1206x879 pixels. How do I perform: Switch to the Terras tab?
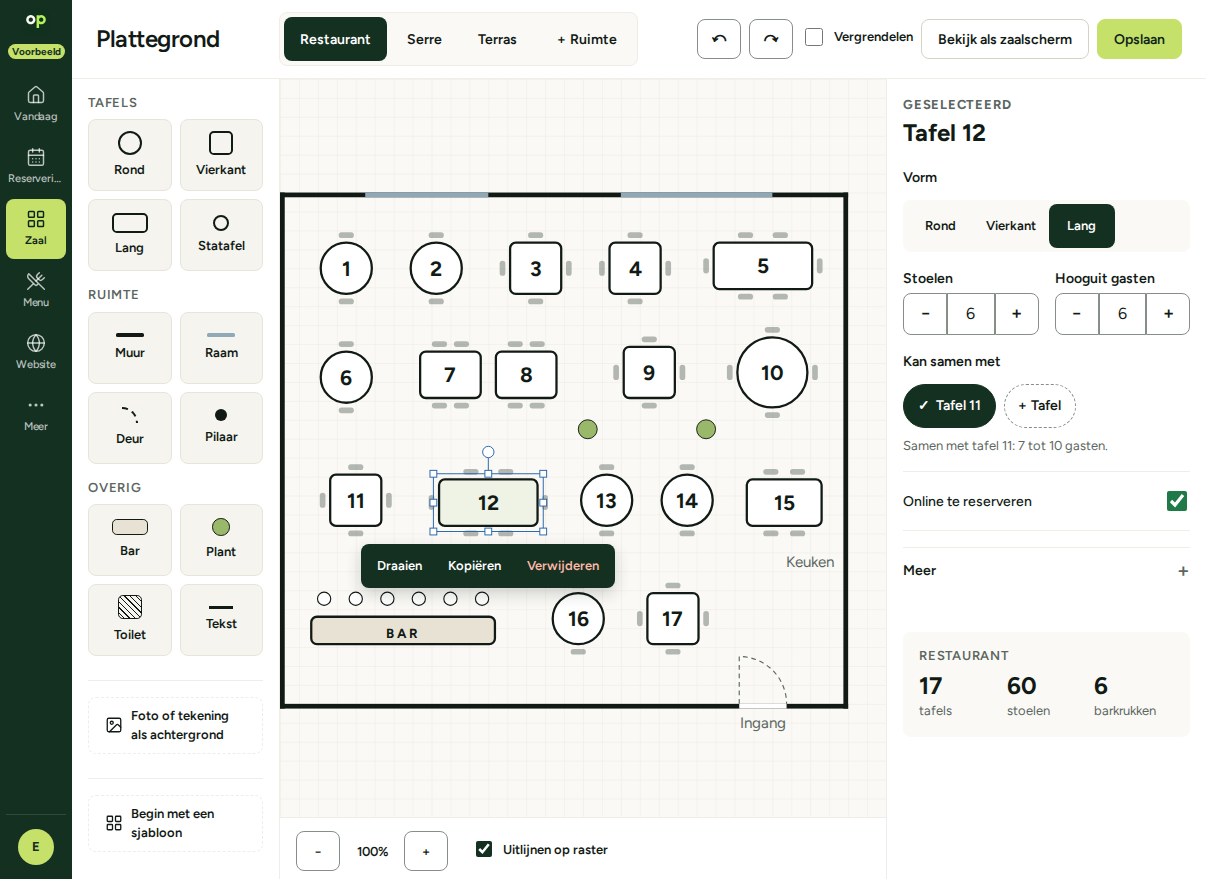497,39
